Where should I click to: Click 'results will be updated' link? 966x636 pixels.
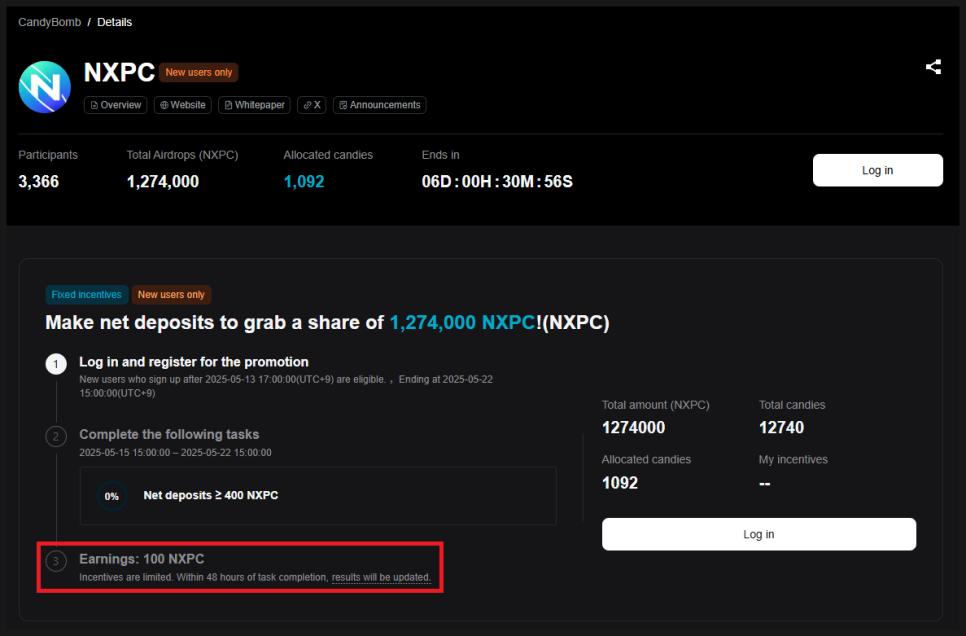381,577
